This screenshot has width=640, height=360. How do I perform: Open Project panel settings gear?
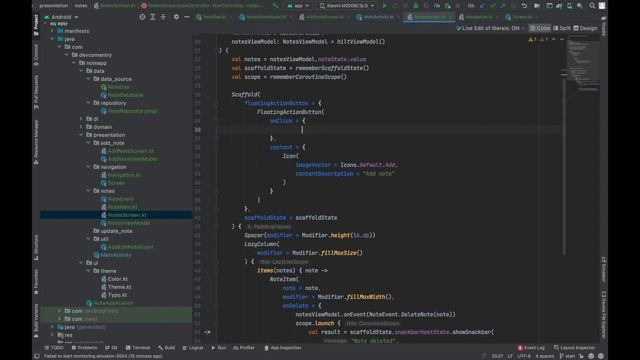(176, 17)
